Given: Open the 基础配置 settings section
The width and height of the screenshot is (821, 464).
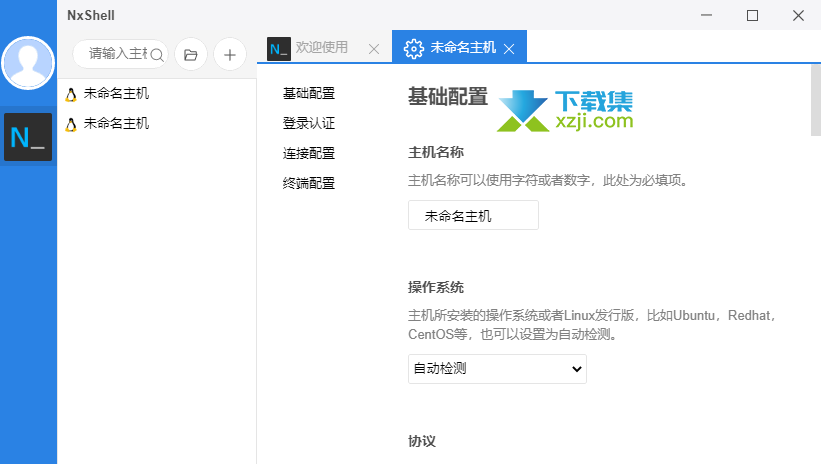Looking at the screenshot, I should (x=309, y=93).
